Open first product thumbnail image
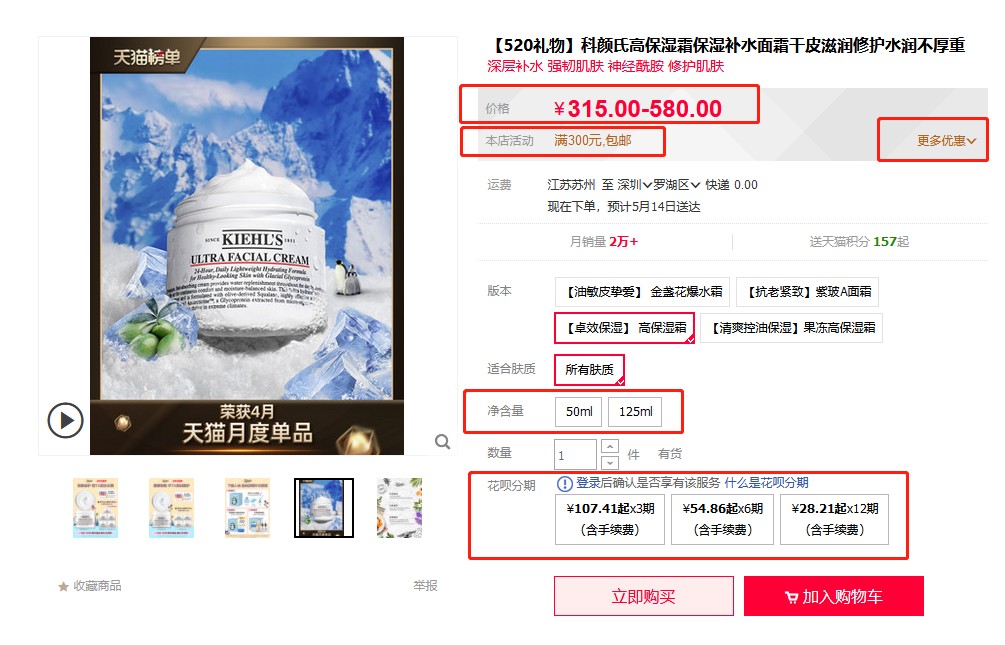The image size is (1005, 645). (95, 508)
